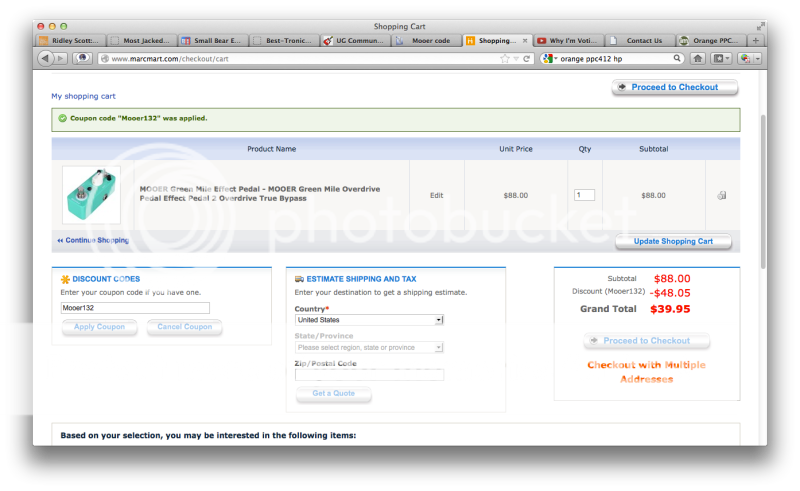Click Cancel Coupon button

[184, 327]
